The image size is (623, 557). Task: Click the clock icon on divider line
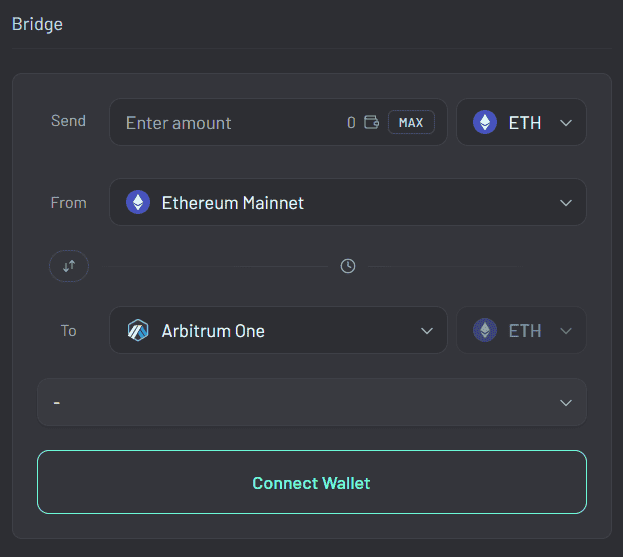click(348, 266)
